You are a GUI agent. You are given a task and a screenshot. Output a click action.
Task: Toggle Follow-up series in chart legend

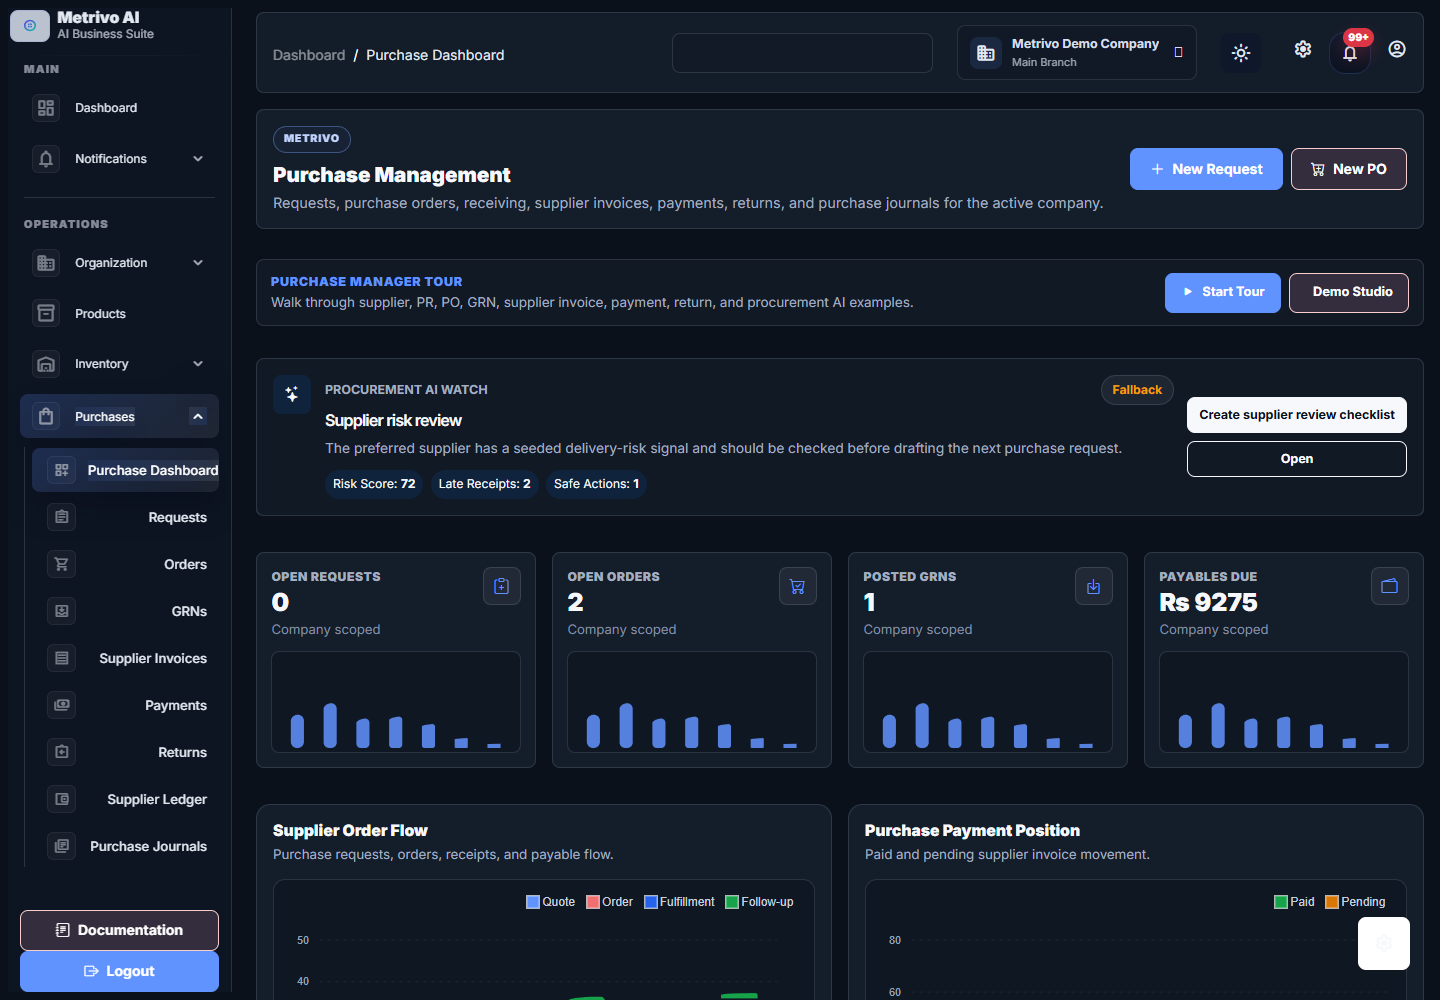click(760, 902)
